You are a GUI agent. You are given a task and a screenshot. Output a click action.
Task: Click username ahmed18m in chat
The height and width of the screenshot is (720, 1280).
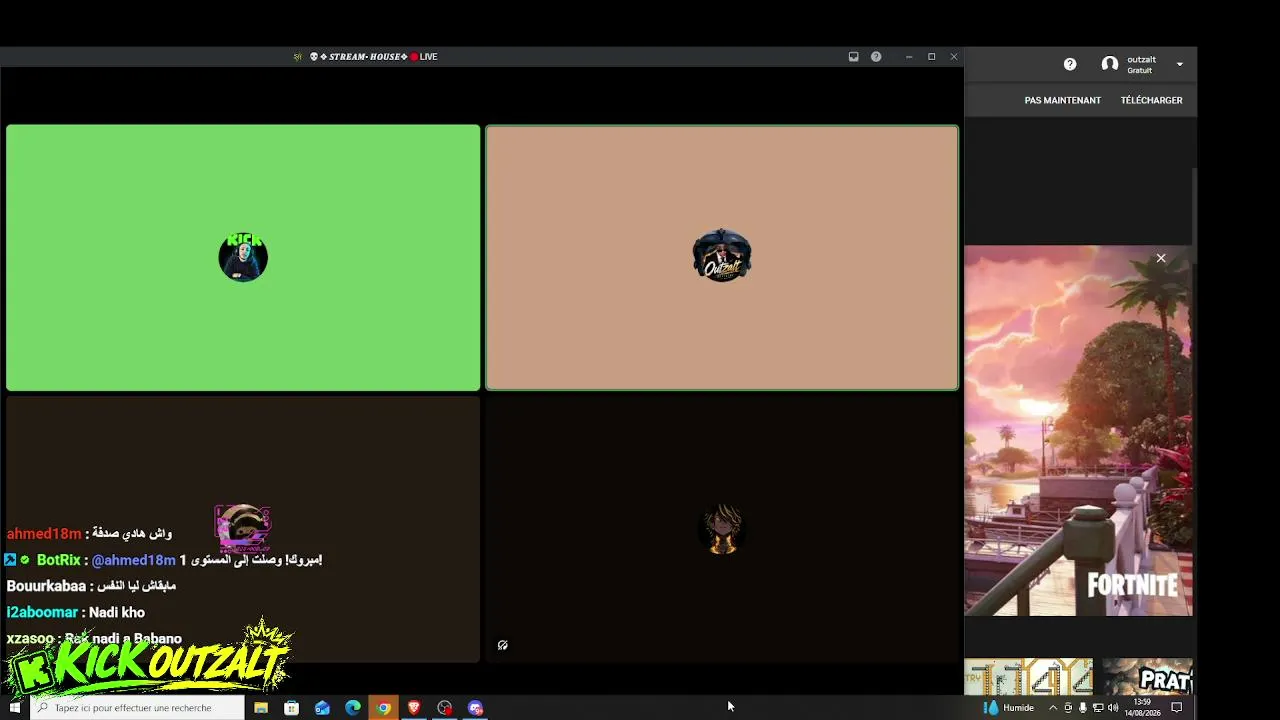tap(44, 534)
